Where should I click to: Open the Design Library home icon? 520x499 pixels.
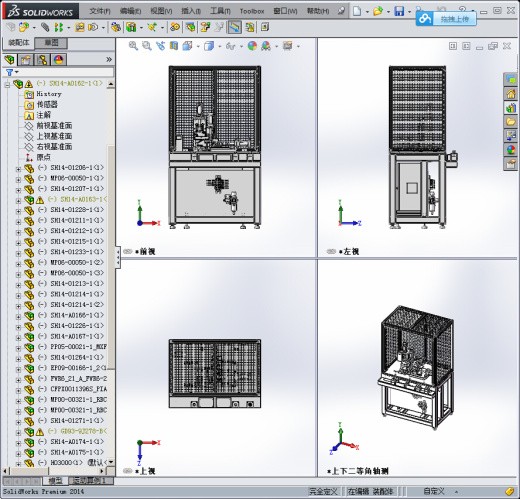511,94
